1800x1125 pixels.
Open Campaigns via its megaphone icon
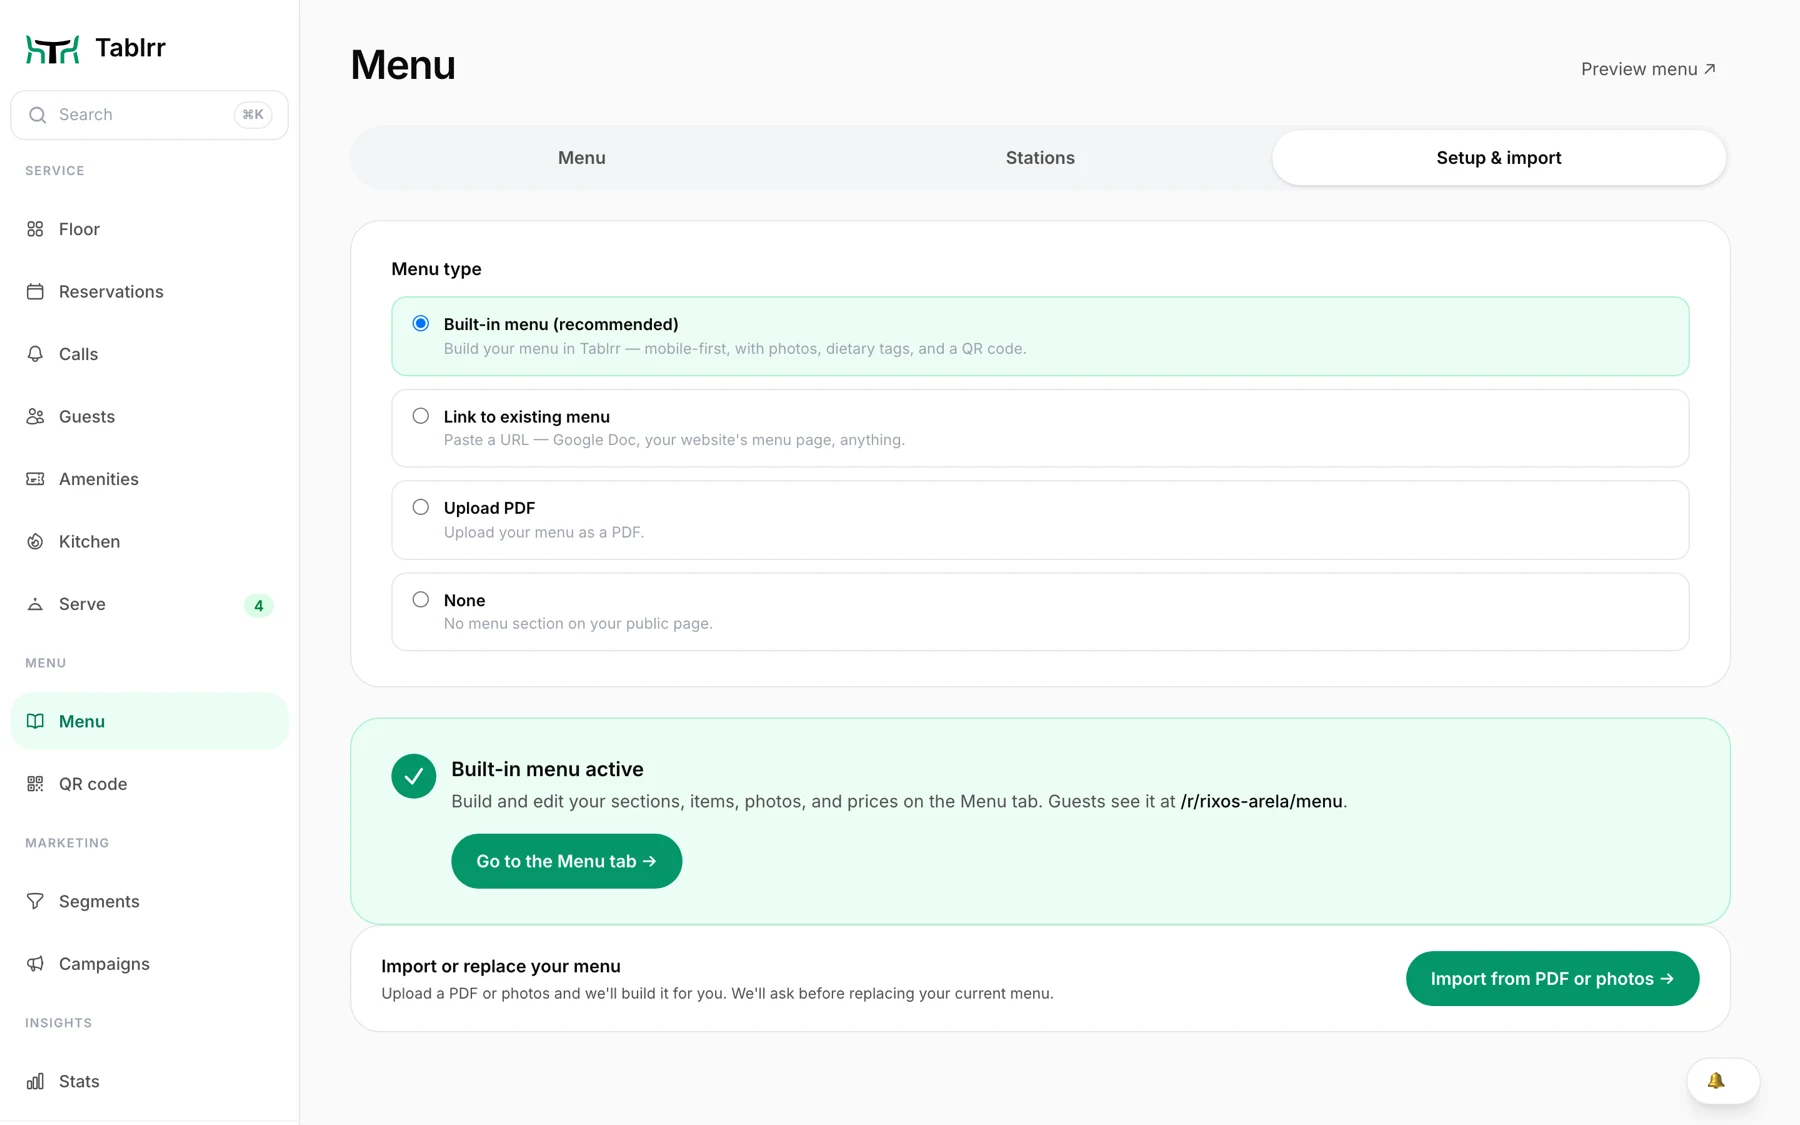[x=35, y=964]
